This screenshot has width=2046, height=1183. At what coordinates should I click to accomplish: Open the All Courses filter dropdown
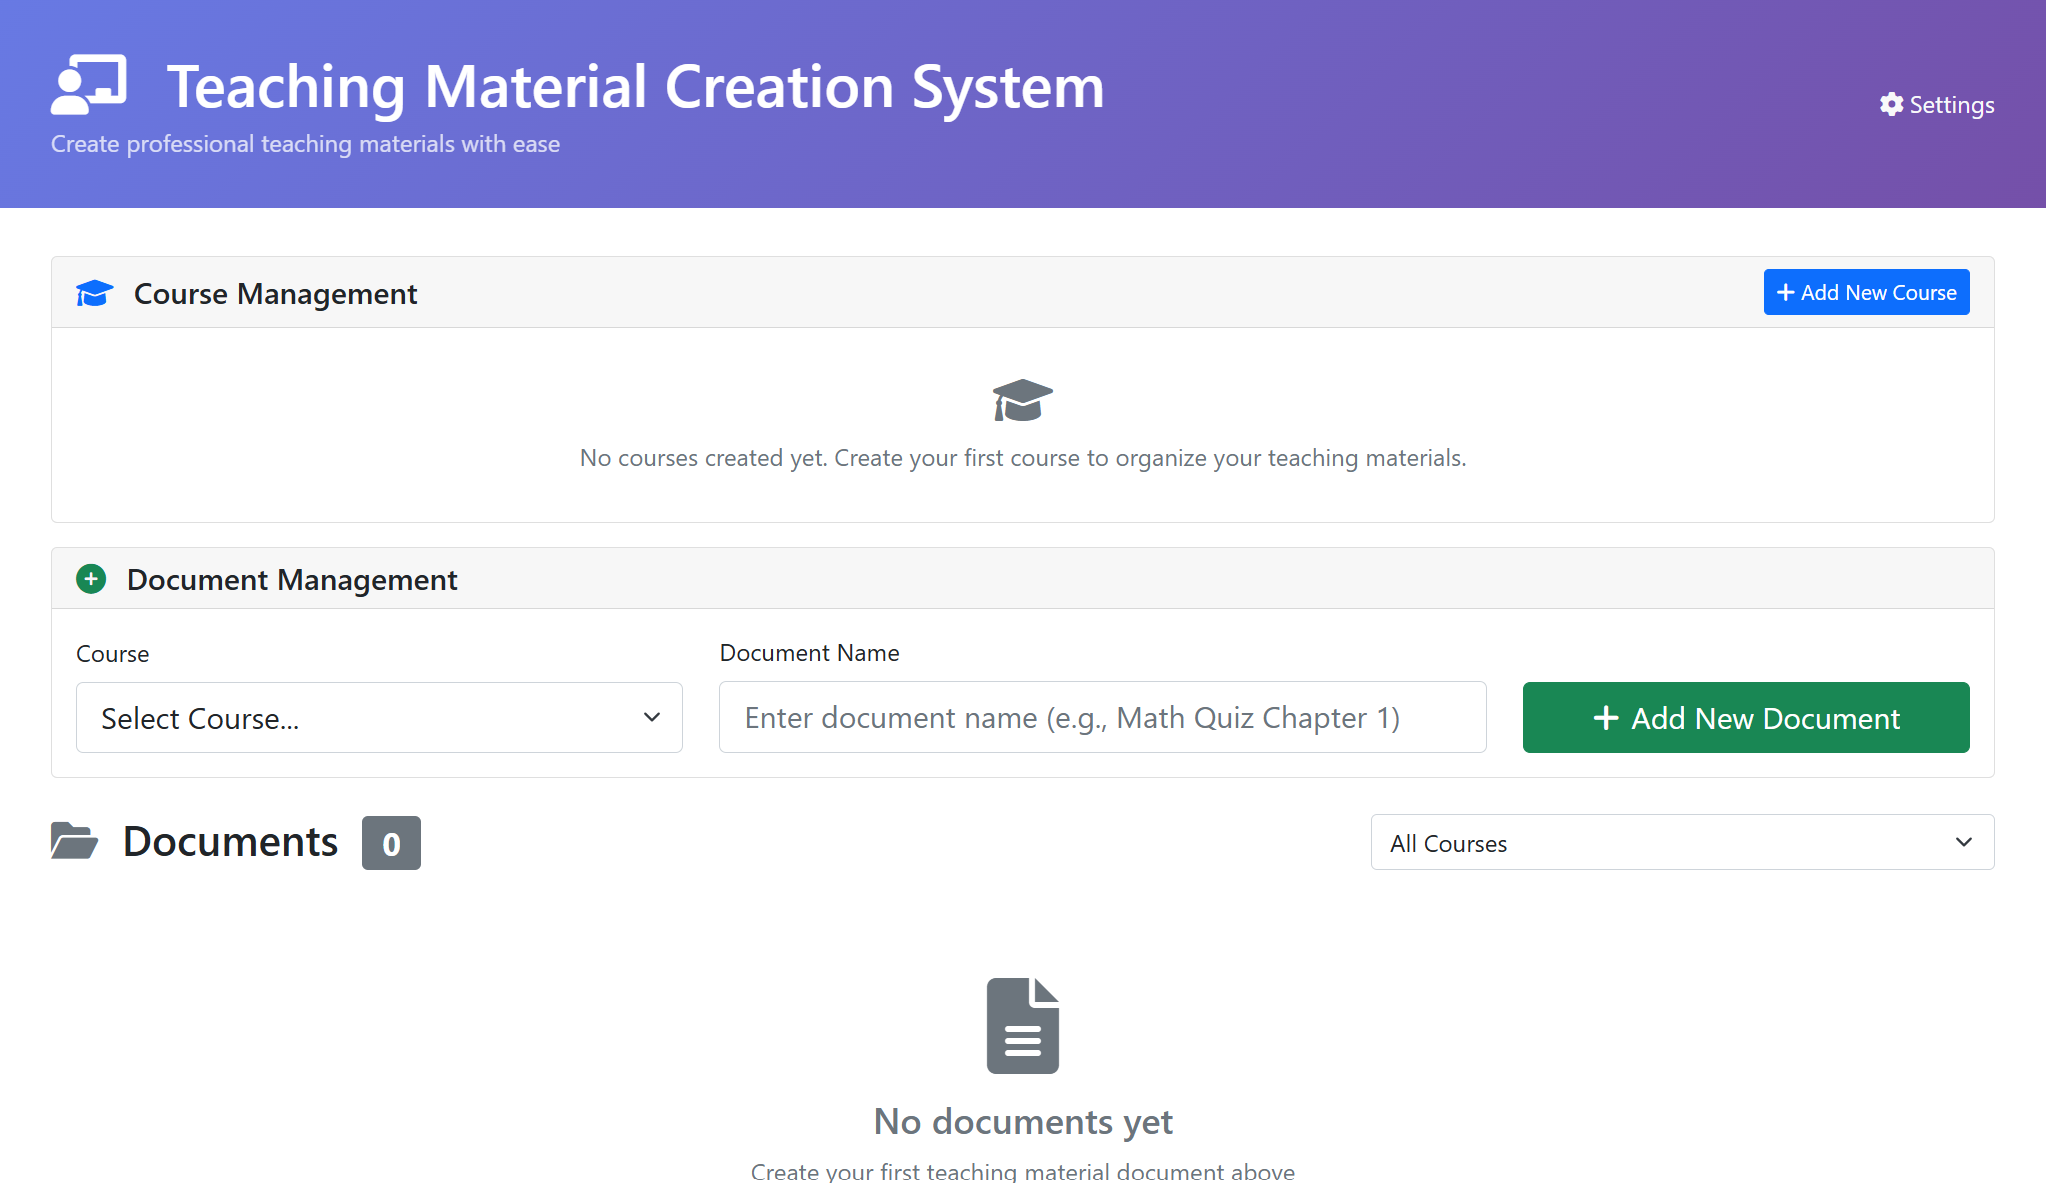[x=1681, y=843]
